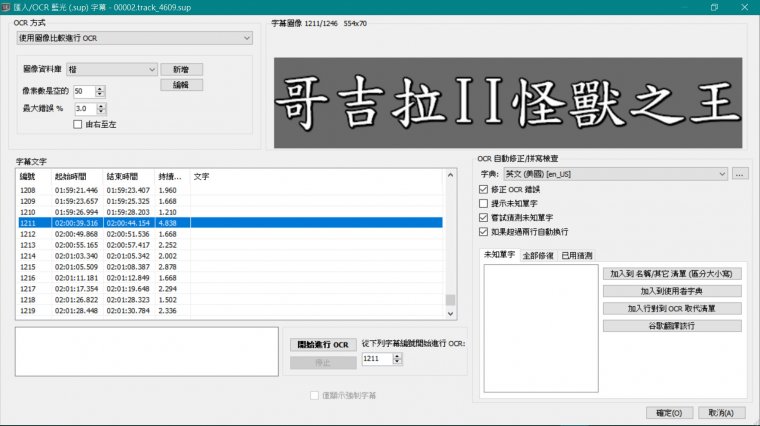Screen dimensions: 760x426
Task: Click the 開始進行 OCR button
Action: click(323, 345)
